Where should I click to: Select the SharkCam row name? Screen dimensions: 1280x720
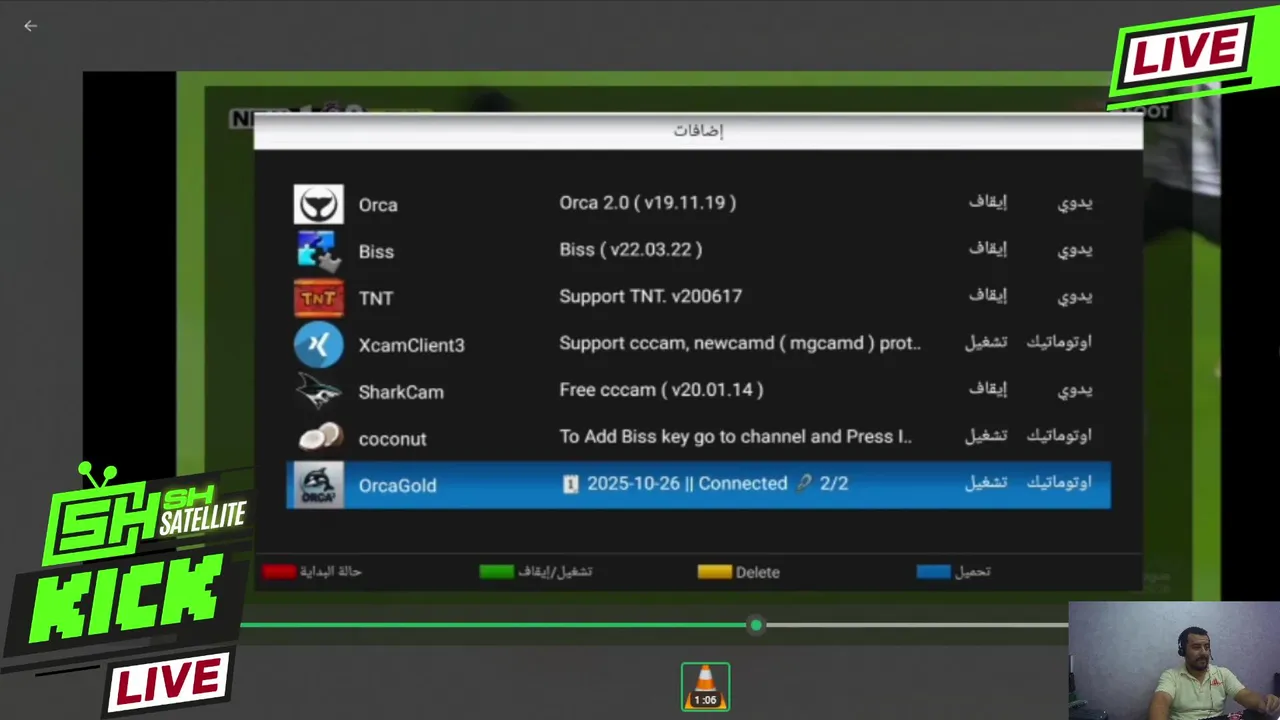401,392
